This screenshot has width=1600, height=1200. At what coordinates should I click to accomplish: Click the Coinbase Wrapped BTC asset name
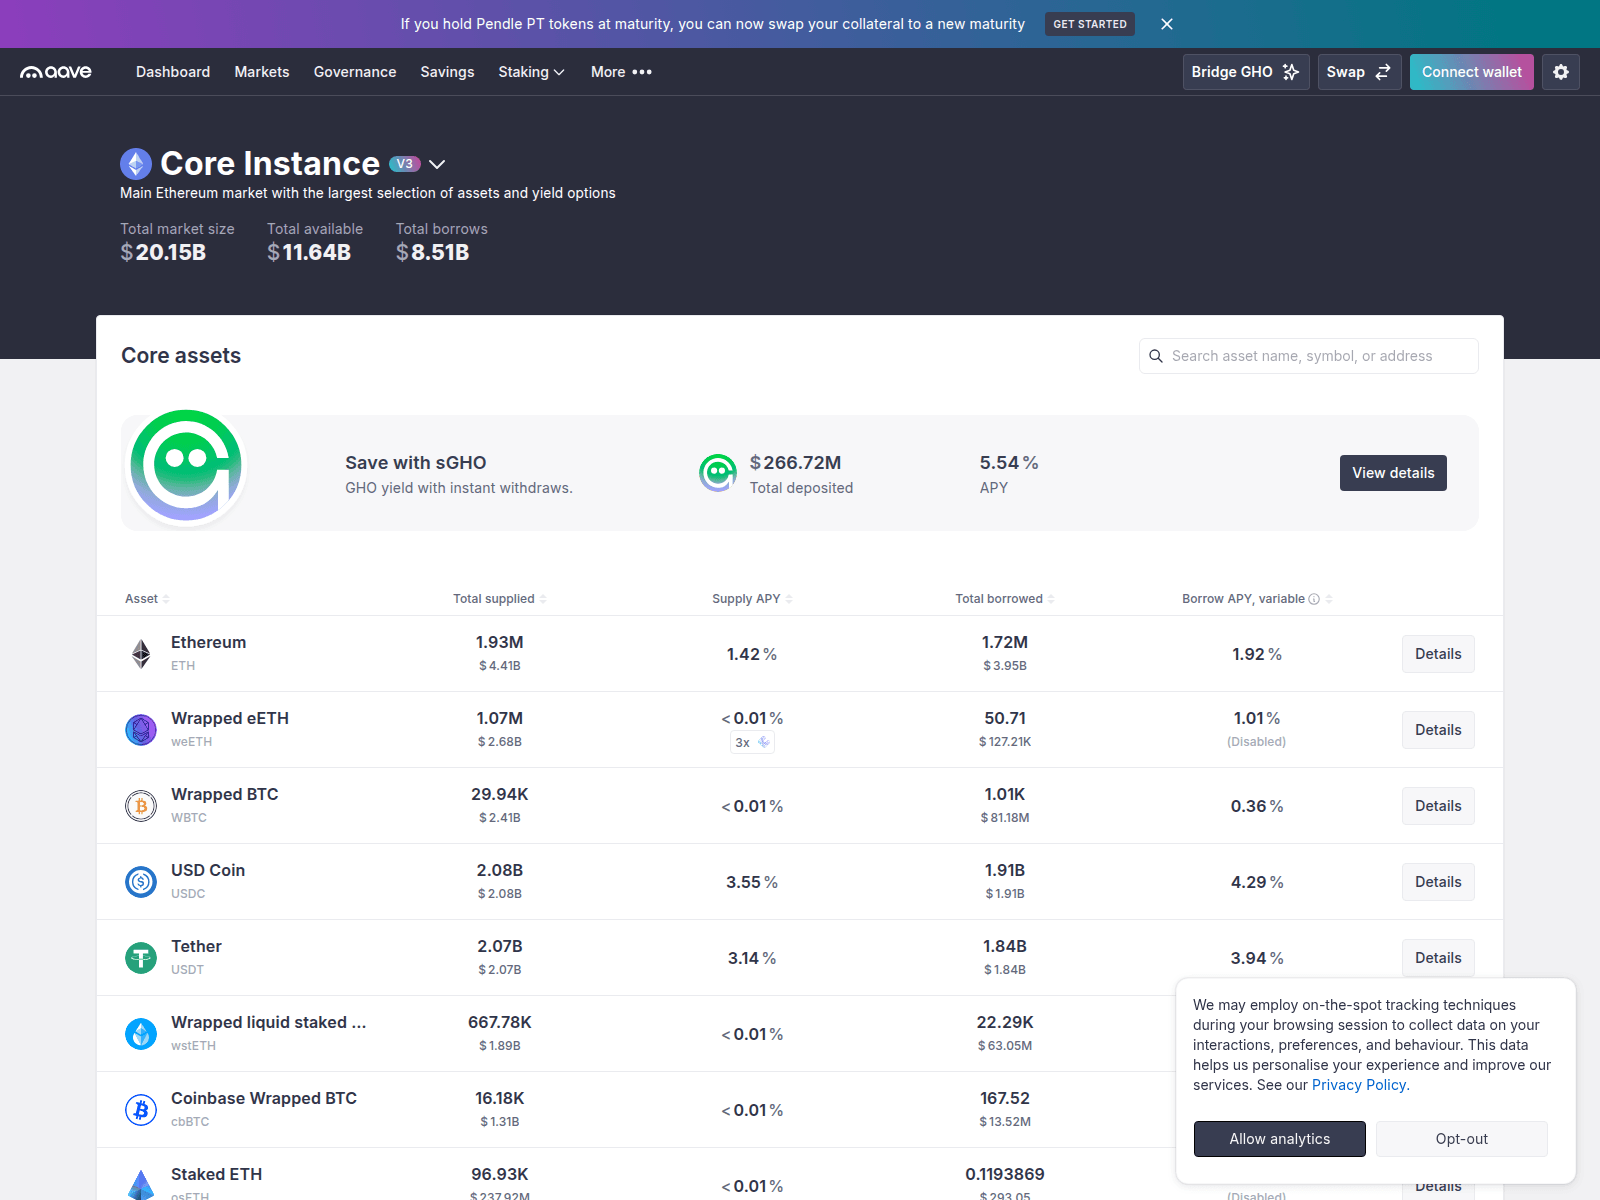click(x=264, y=1098)
